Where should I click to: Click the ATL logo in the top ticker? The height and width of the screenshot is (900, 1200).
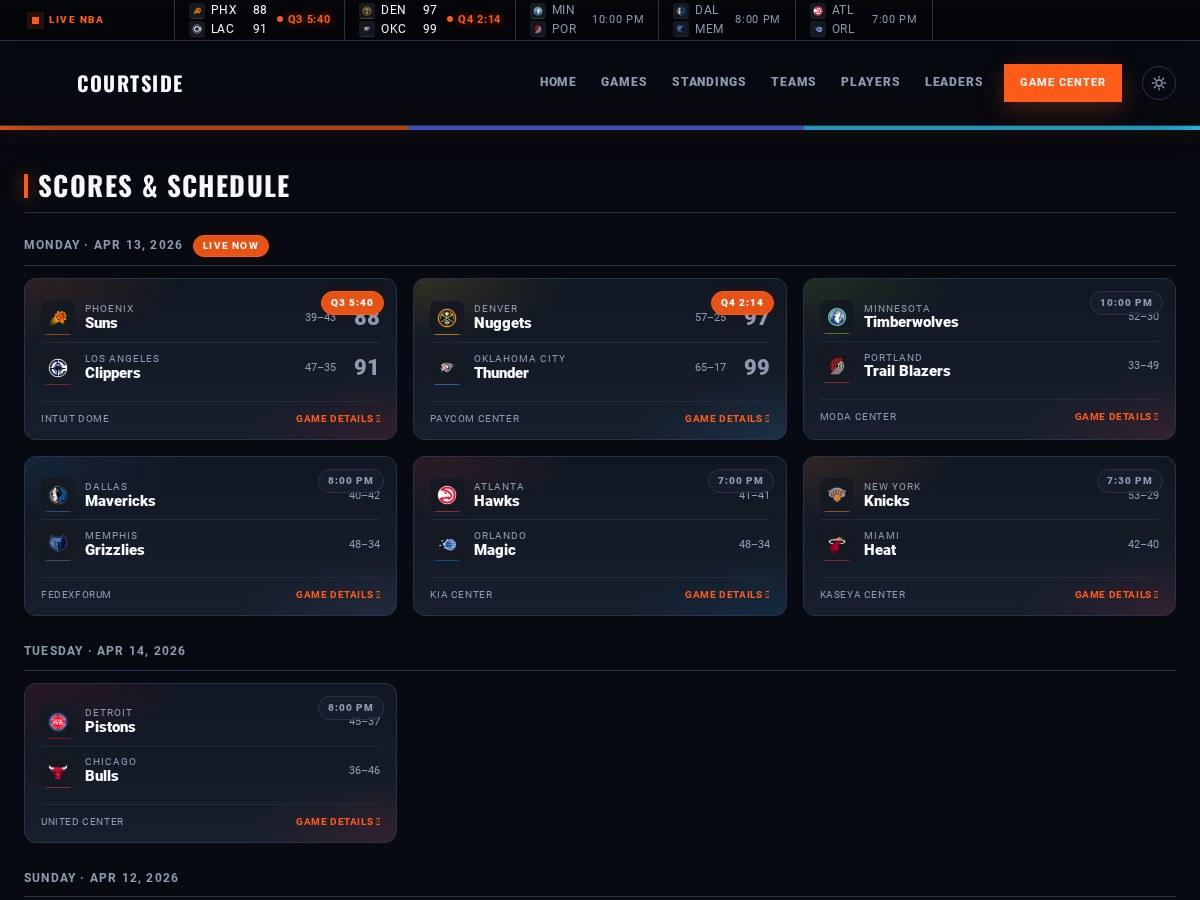tap(818, 10)
